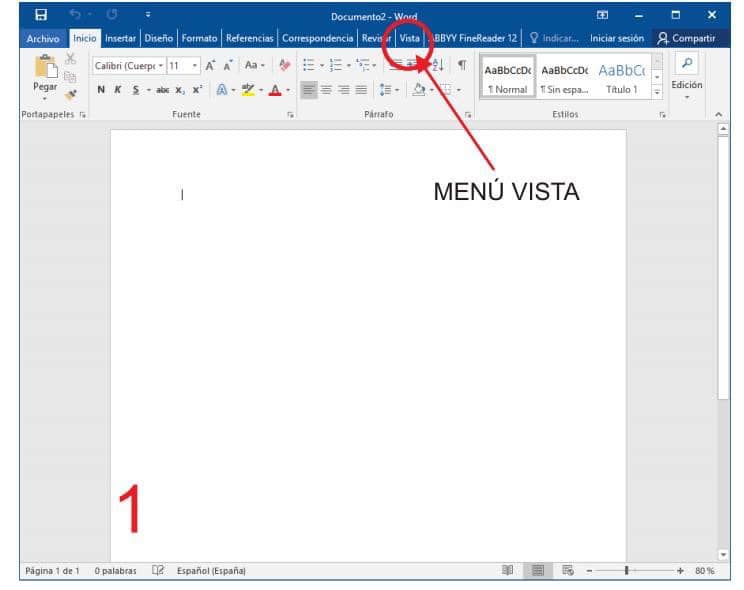Switch to the Correspondencia tab
The image size is (744, 590).
[317, 38]
